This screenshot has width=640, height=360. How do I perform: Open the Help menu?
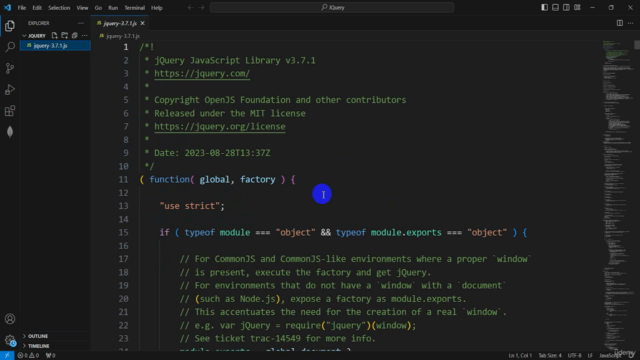coord(156,7)
